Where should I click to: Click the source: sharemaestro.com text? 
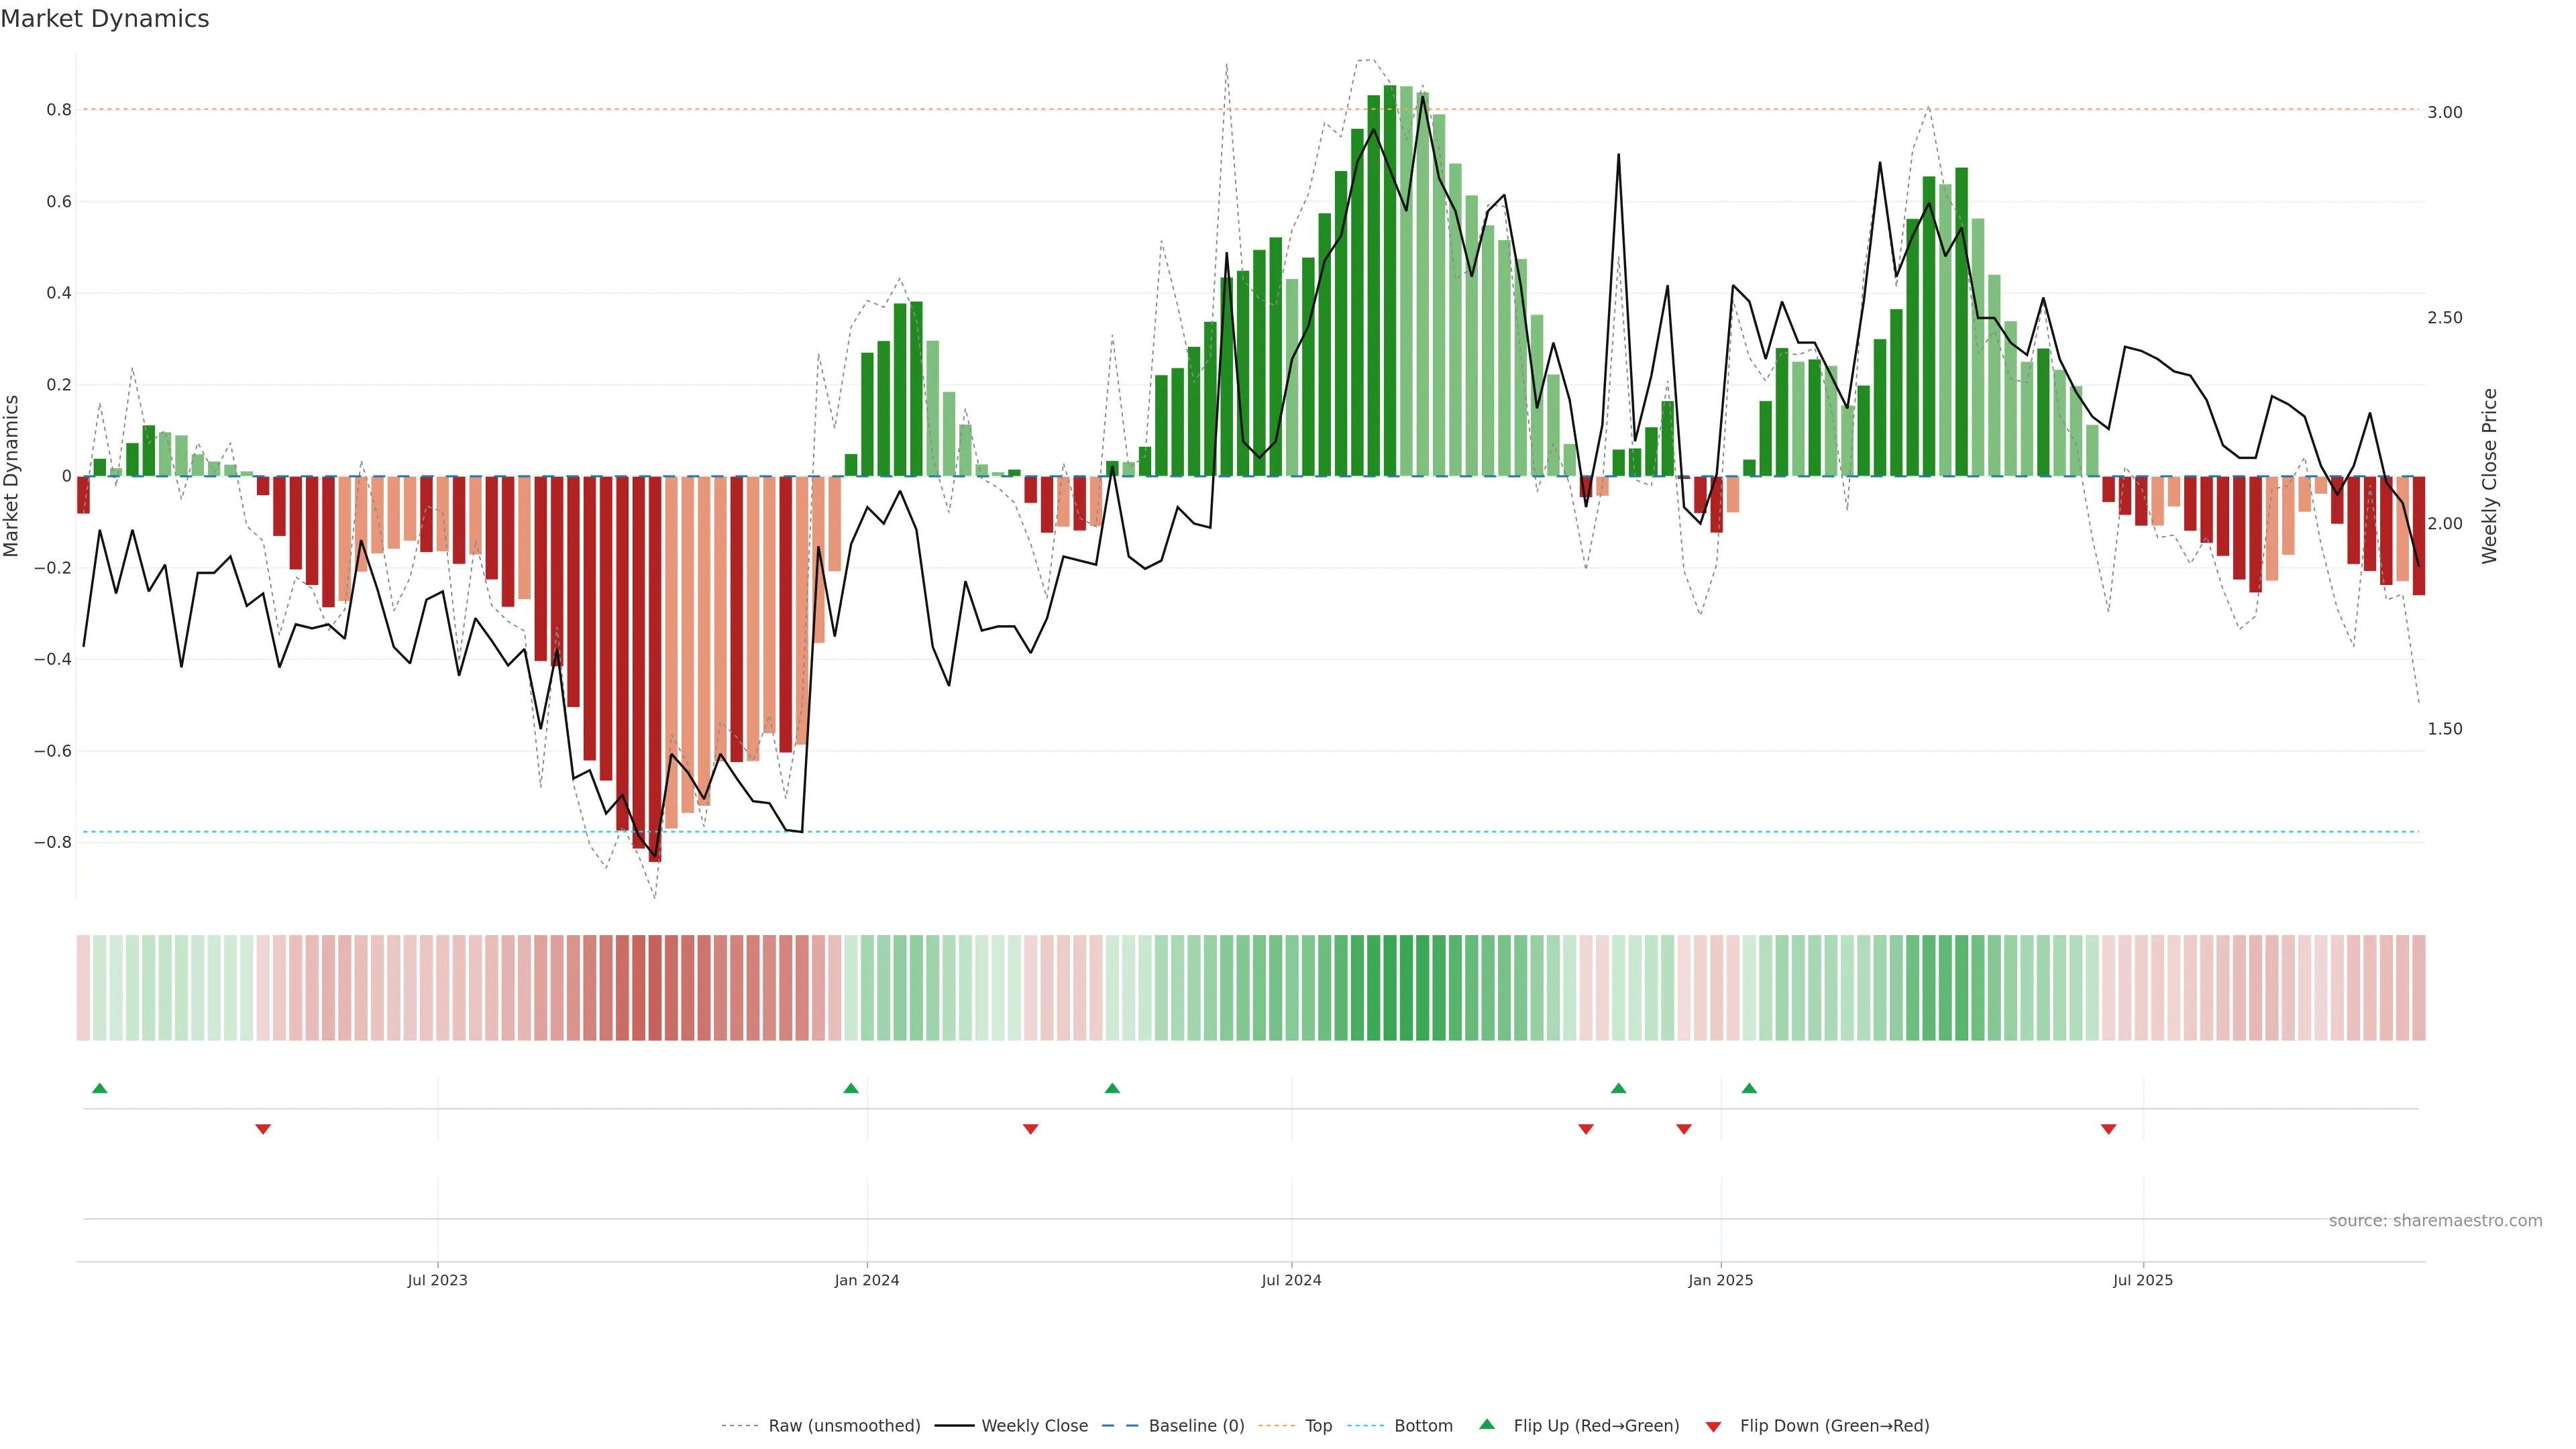coord(2435,1221)
